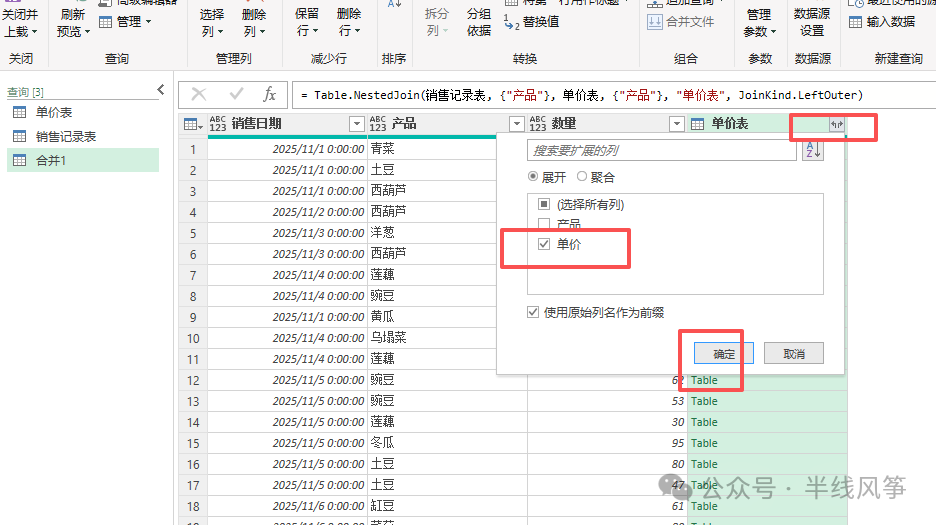This screenshot has height=525, width=936.
Task: Click the data type icon of 产品 column
Action: pos(378,124)
